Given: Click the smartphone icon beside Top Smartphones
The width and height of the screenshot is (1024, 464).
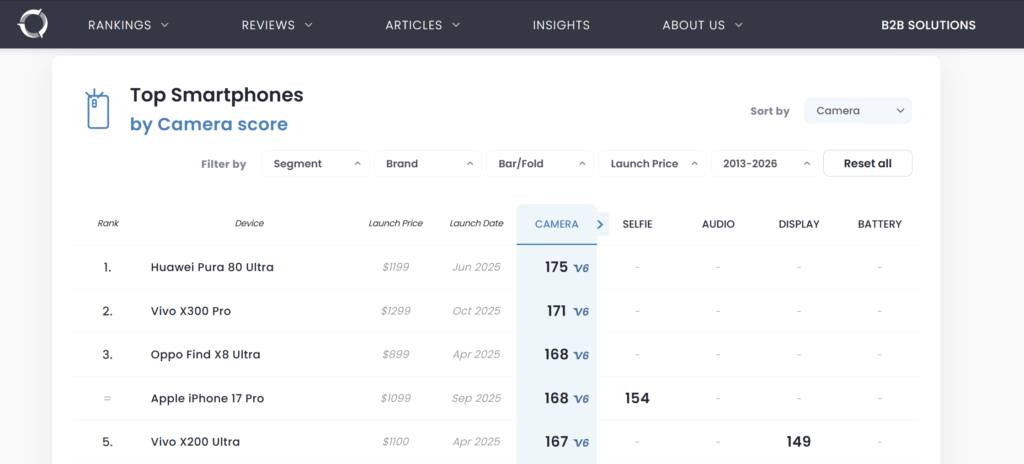Looking at the screenshot, I should point(97,109).
